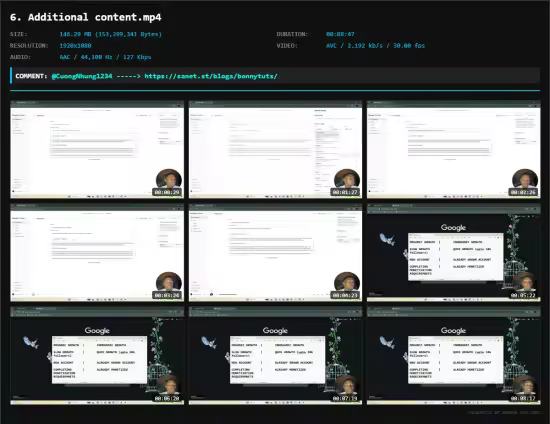Select the frame preview at 00:04:23
The width and height of the screenshot is (550, 424).
click(275, 253)
